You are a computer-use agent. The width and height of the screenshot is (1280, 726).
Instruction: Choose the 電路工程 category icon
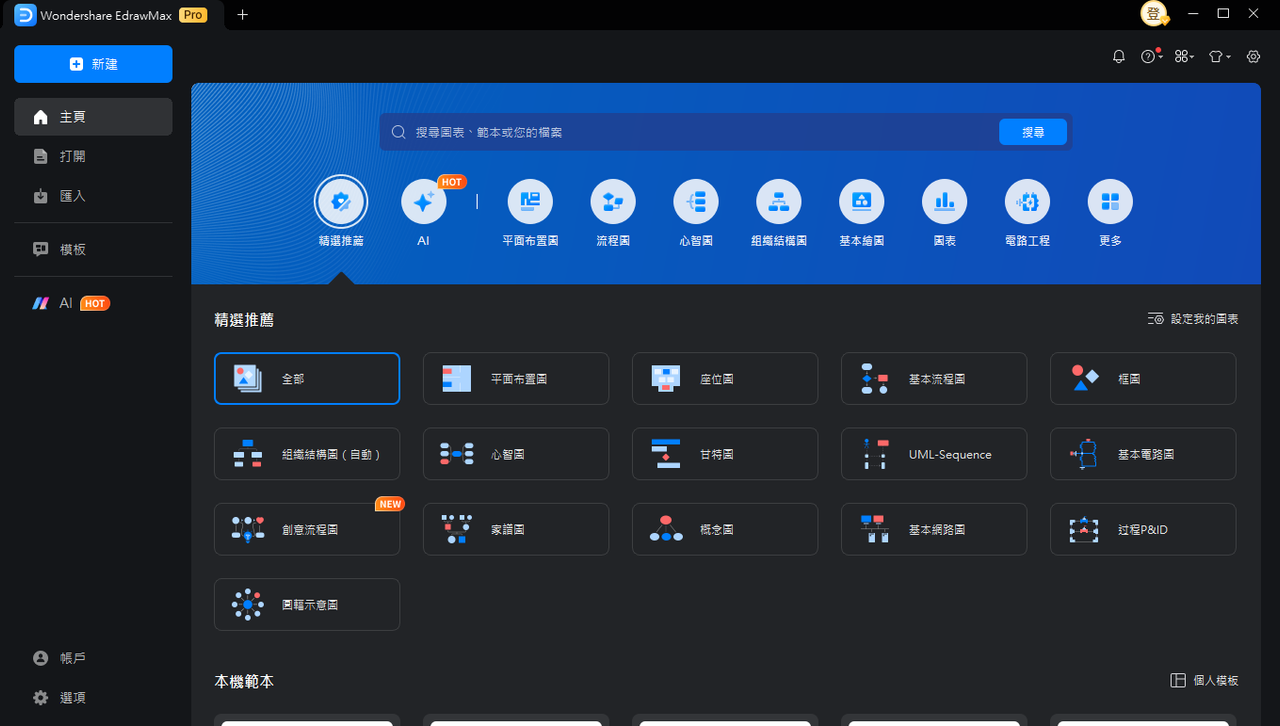(x=1027, y=202)
